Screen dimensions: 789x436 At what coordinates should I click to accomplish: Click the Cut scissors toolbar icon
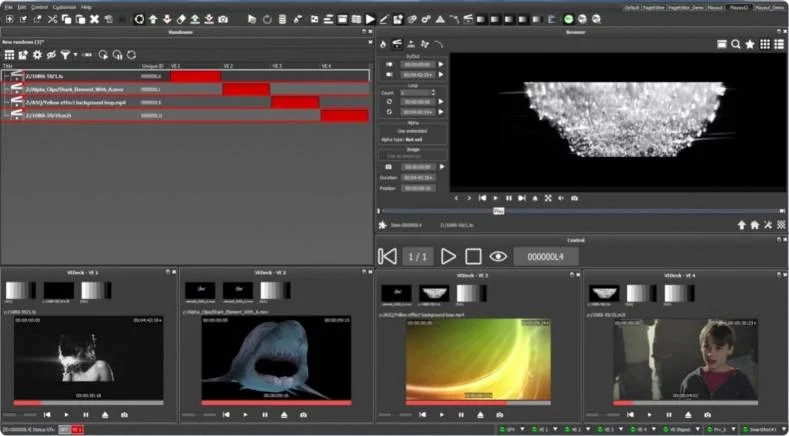pyautogui.click(x=52, y=20)
